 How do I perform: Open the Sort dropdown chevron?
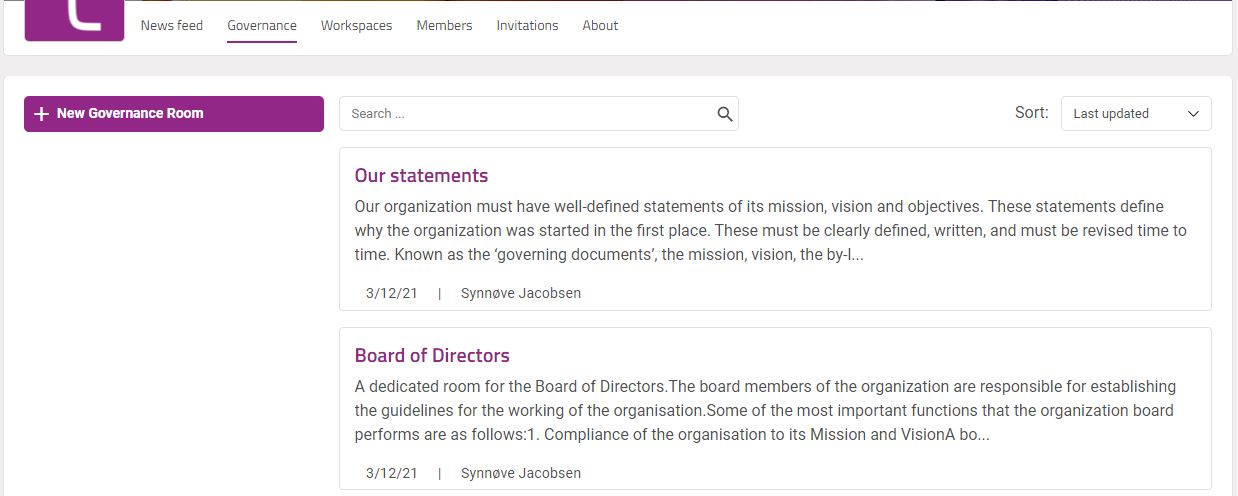[x=1193, y=114]
